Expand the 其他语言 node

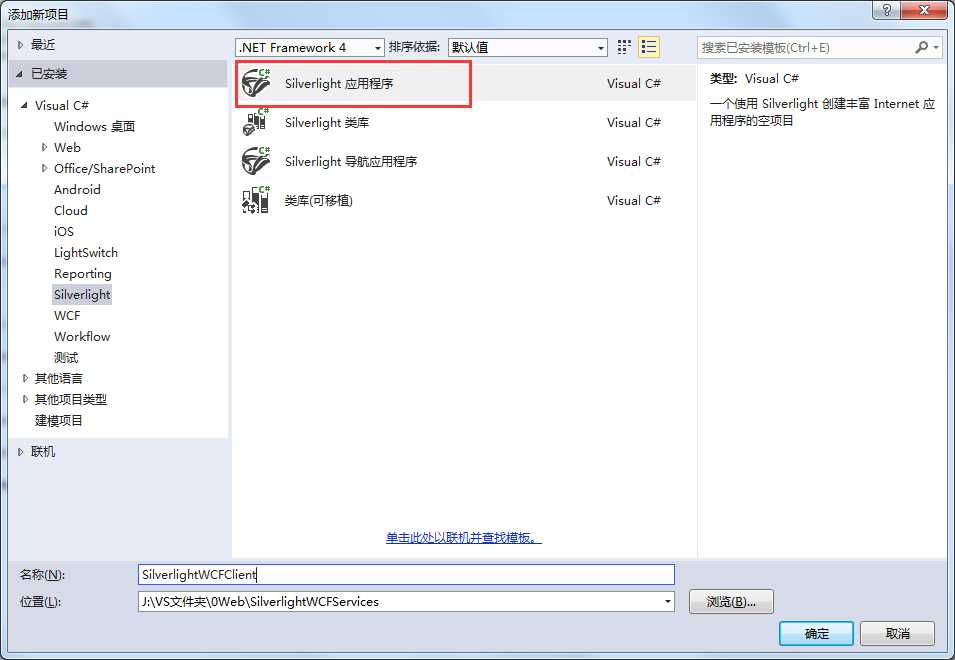(25, 378)
